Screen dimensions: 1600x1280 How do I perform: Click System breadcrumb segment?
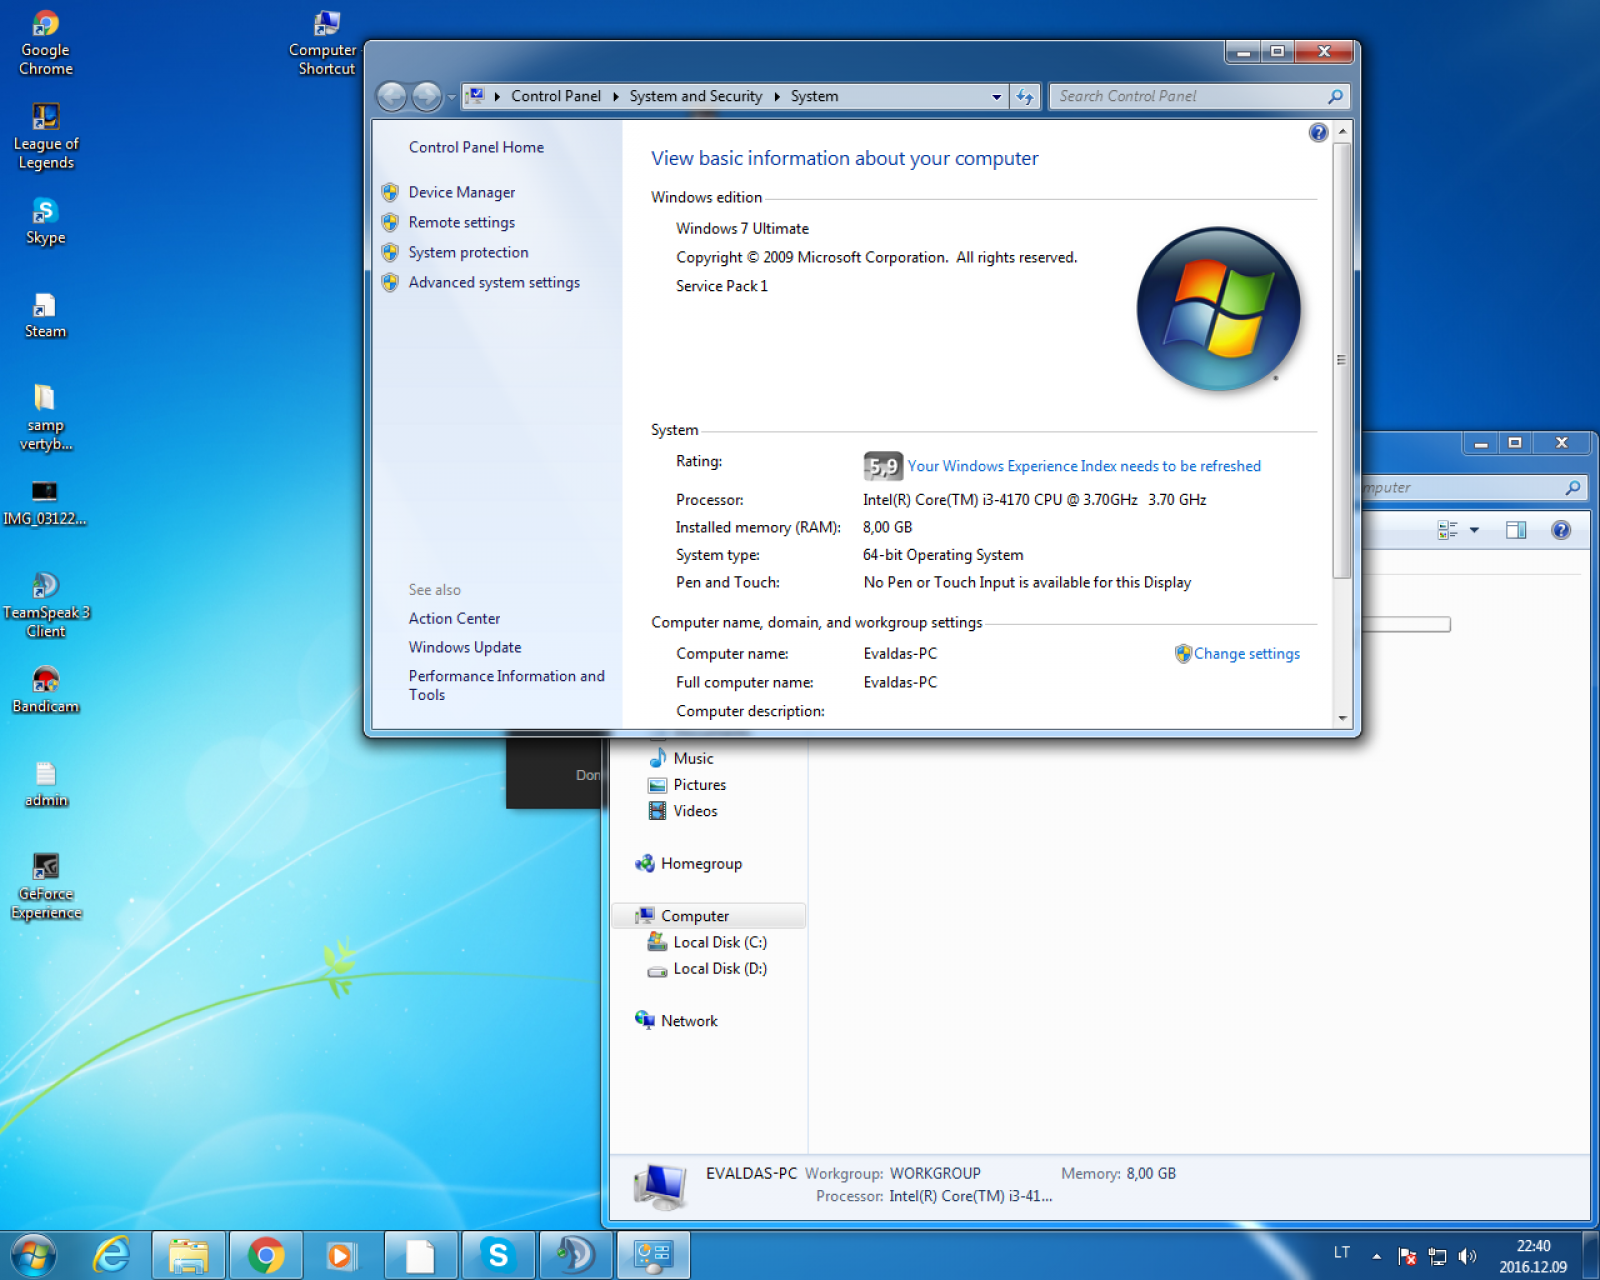coord(814,96)
